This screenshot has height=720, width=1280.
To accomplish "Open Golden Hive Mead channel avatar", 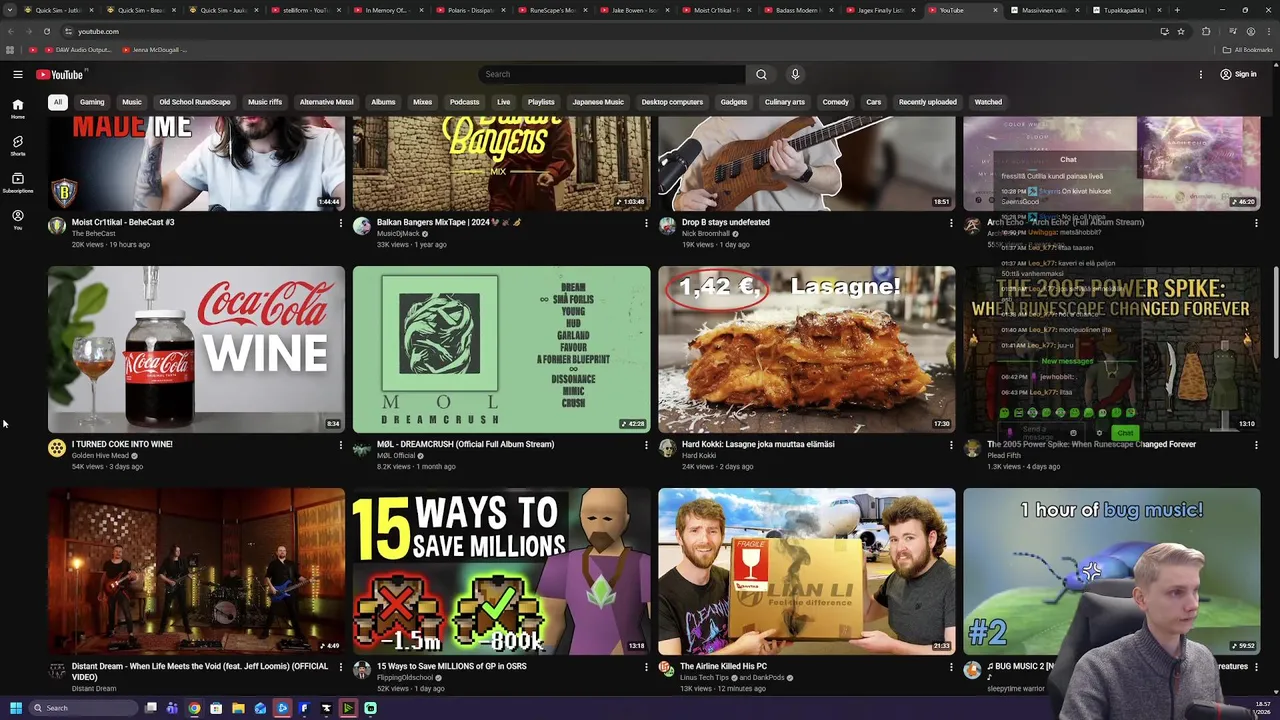I will pyautogui.click(x=57, y=448).
